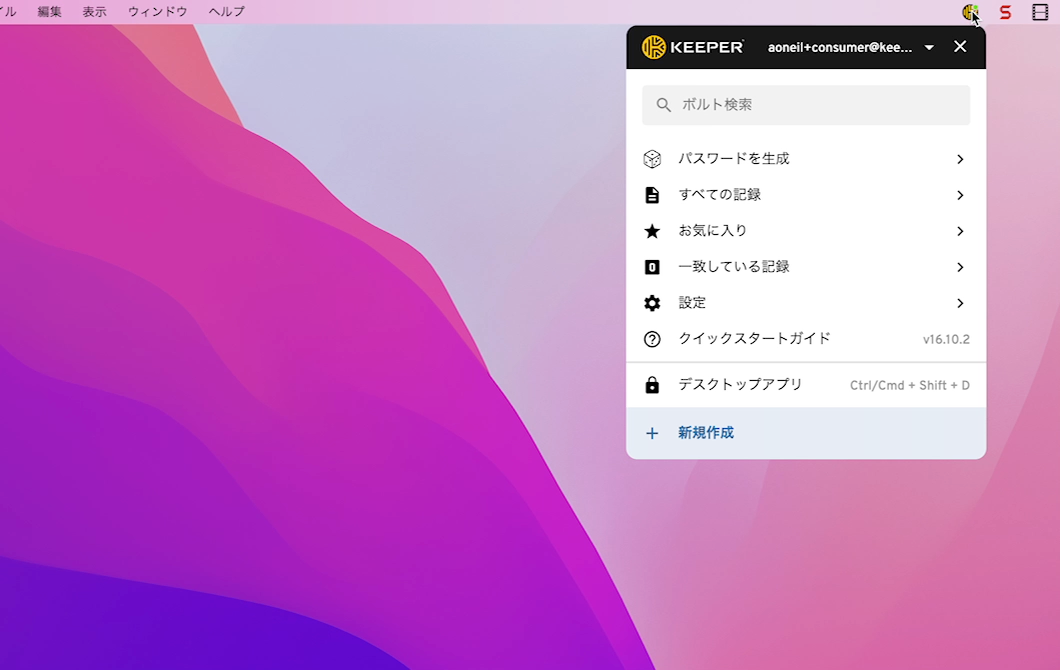The image size is (1060, 670).
Task: Click the matching records counter icon
Action: [652, 267]
